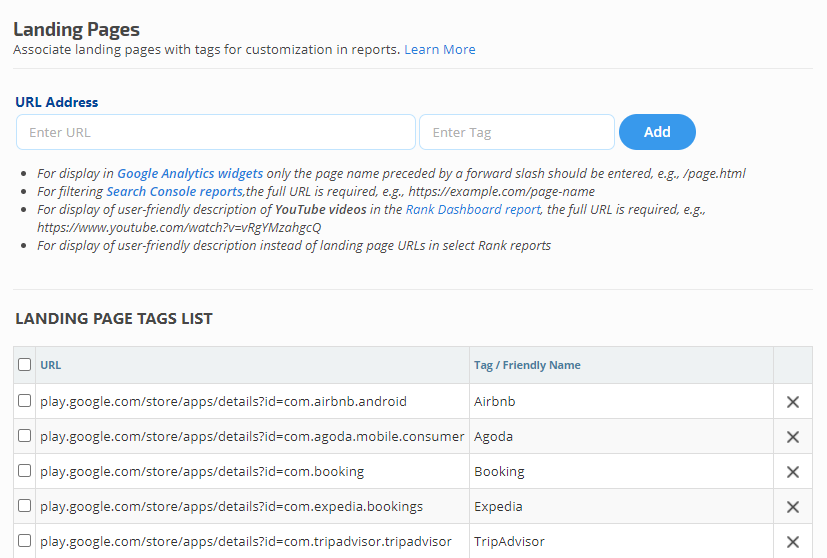Sort by the URL column header
This screenshot has width=827, height=558.
pos(50,365)
